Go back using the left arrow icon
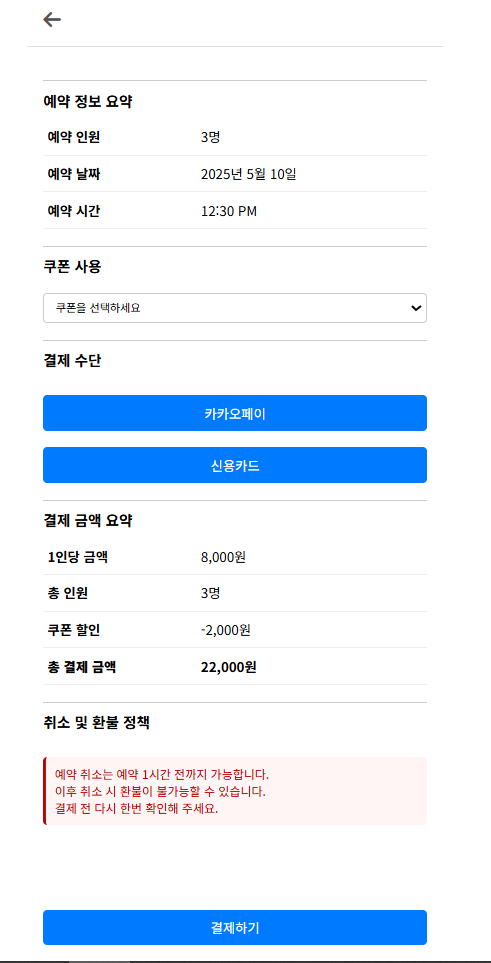This screenshot has height=963, width=491. [52, 20]
